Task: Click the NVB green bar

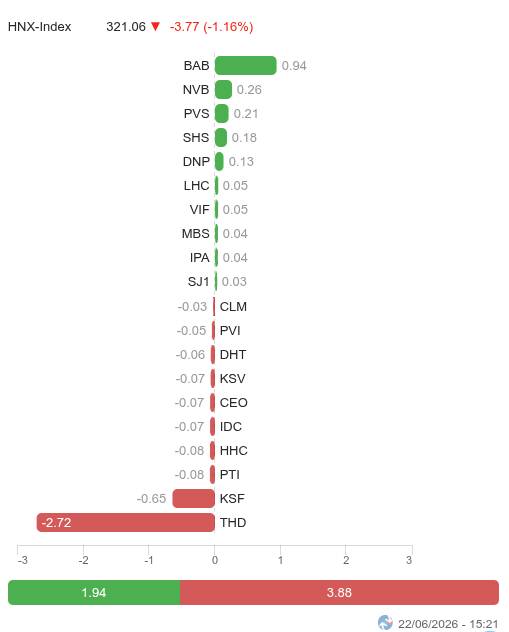Action: (x=223, y=89)
